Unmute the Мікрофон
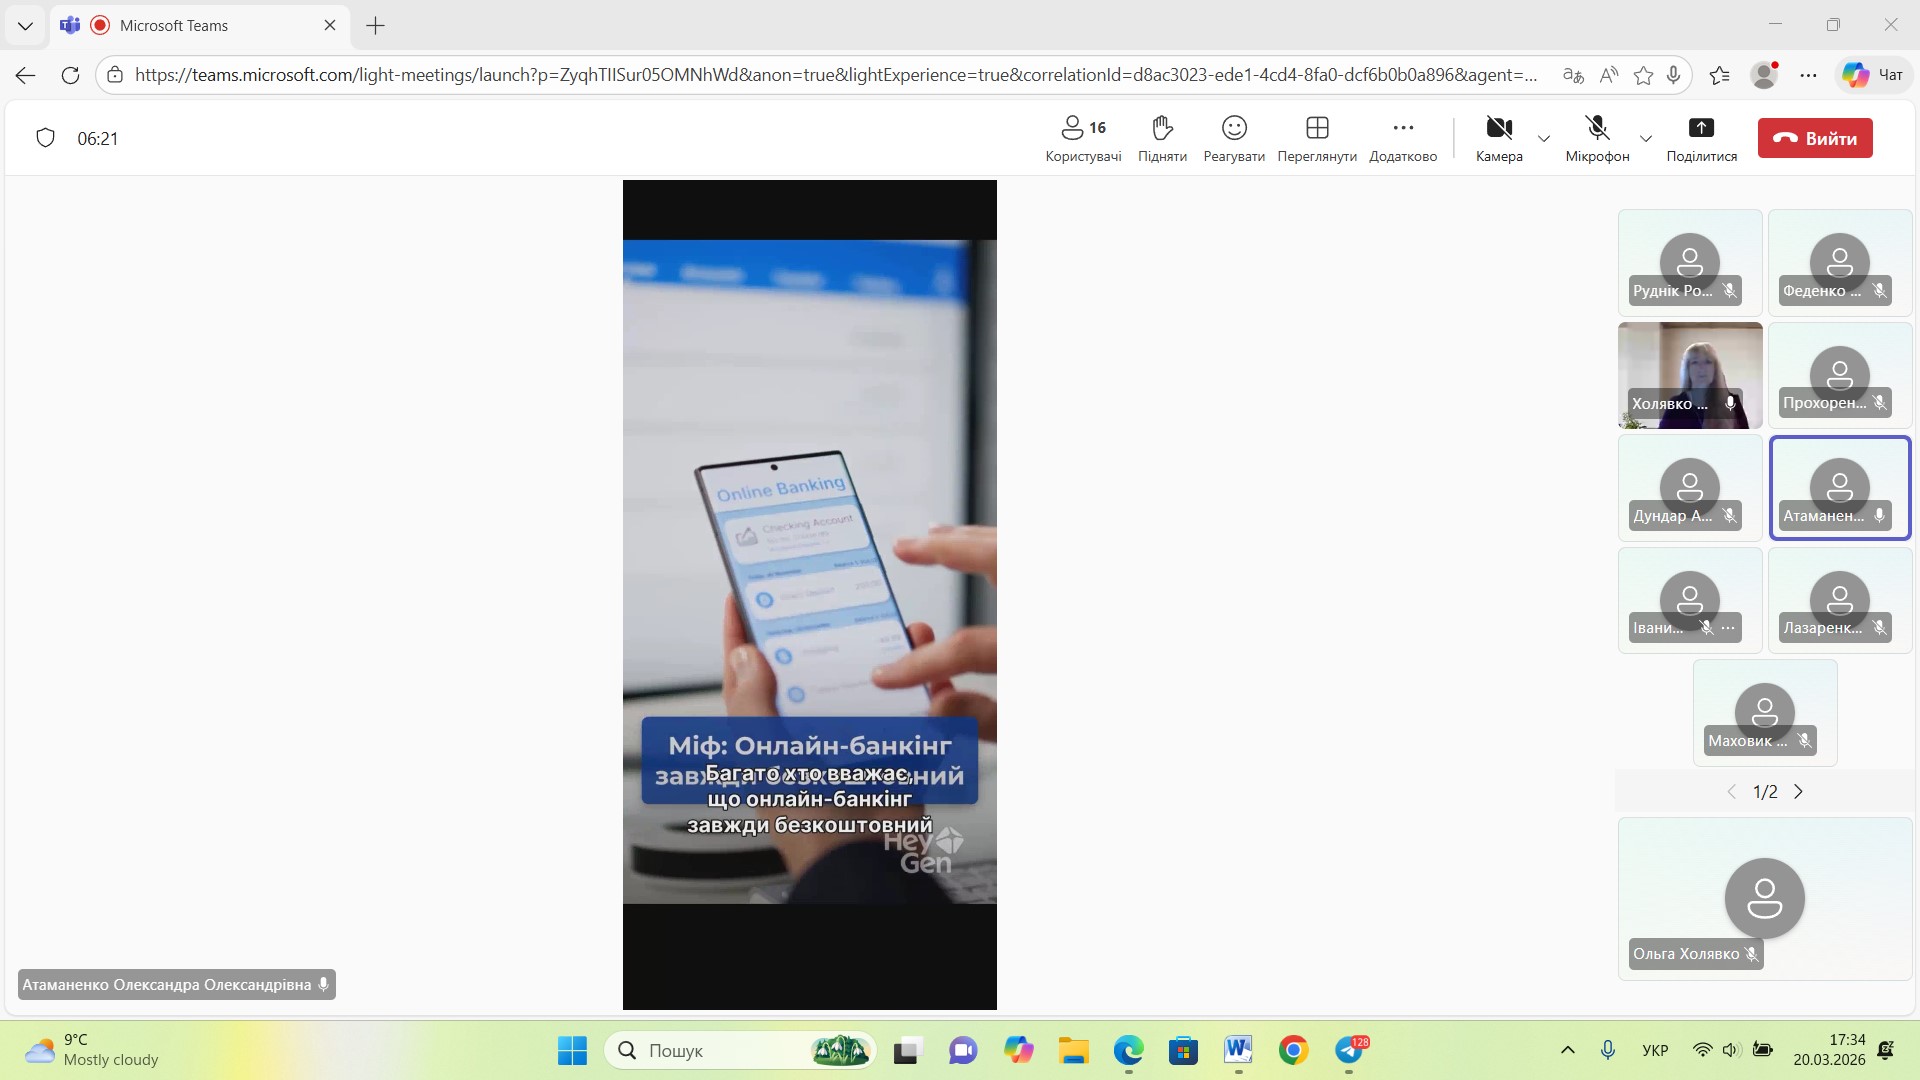 point(1596,138)
